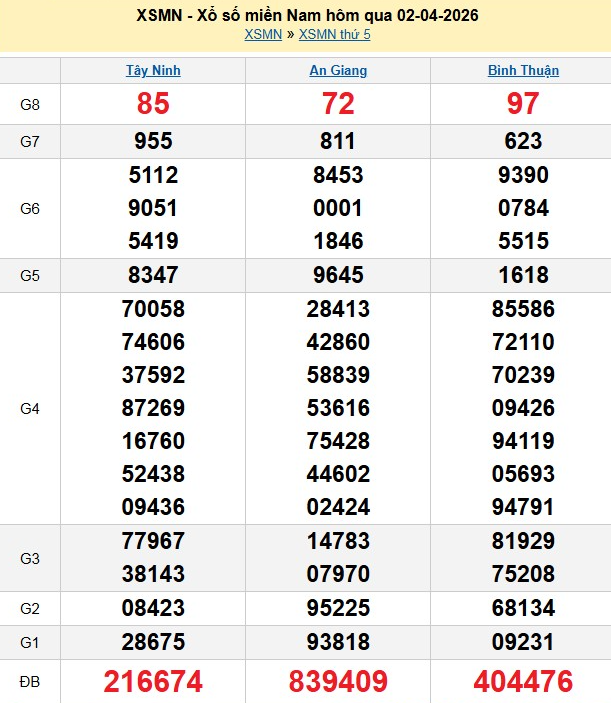Open the Bình Thuận province link
This screenshot has height=703, width=611.
pyautogui.click(x=523, y=71)
